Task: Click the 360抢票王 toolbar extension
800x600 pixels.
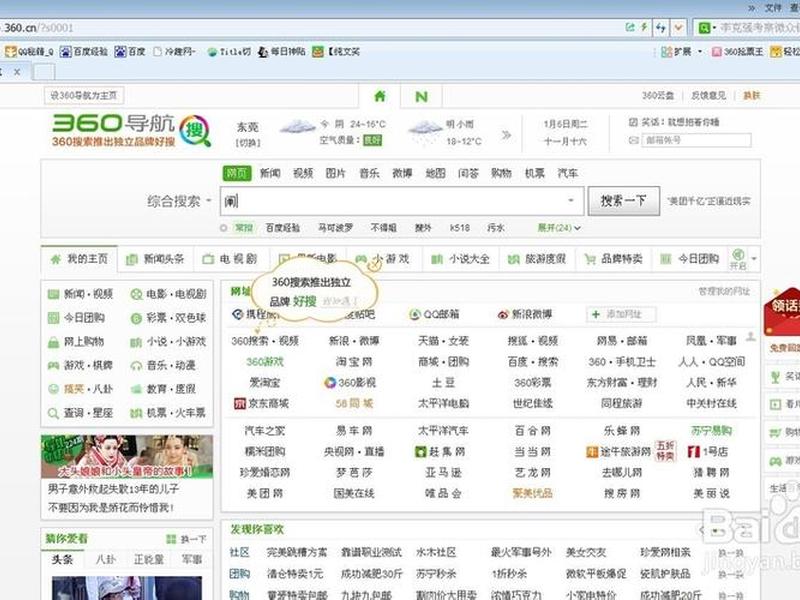Action: coord(737,52)
